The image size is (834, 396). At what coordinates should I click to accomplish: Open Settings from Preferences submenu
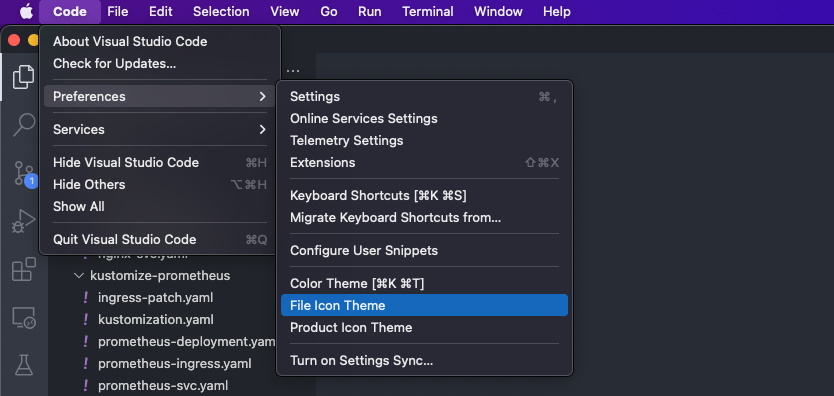(x=424, y=97)
